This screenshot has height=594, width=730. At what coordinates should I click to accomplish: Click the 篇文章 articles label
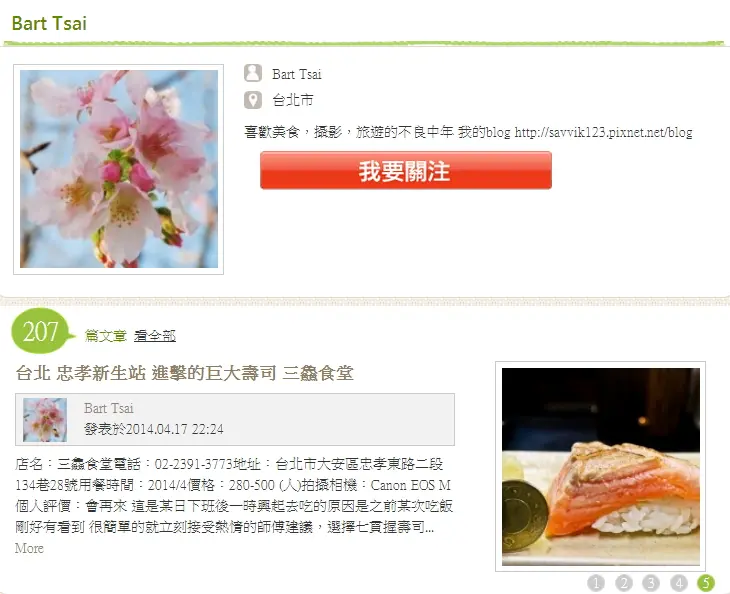click(106, 336)
